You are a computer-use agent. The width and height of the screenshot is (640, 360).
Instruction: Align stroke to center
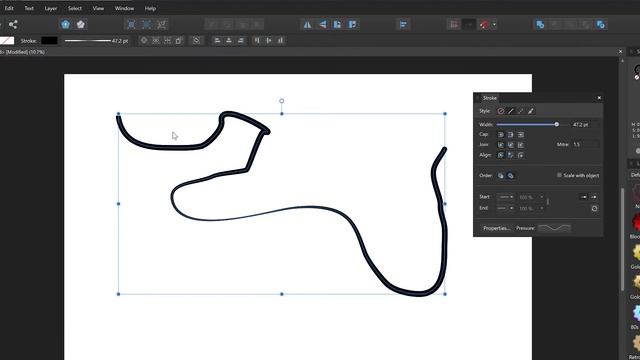(500, 155)
